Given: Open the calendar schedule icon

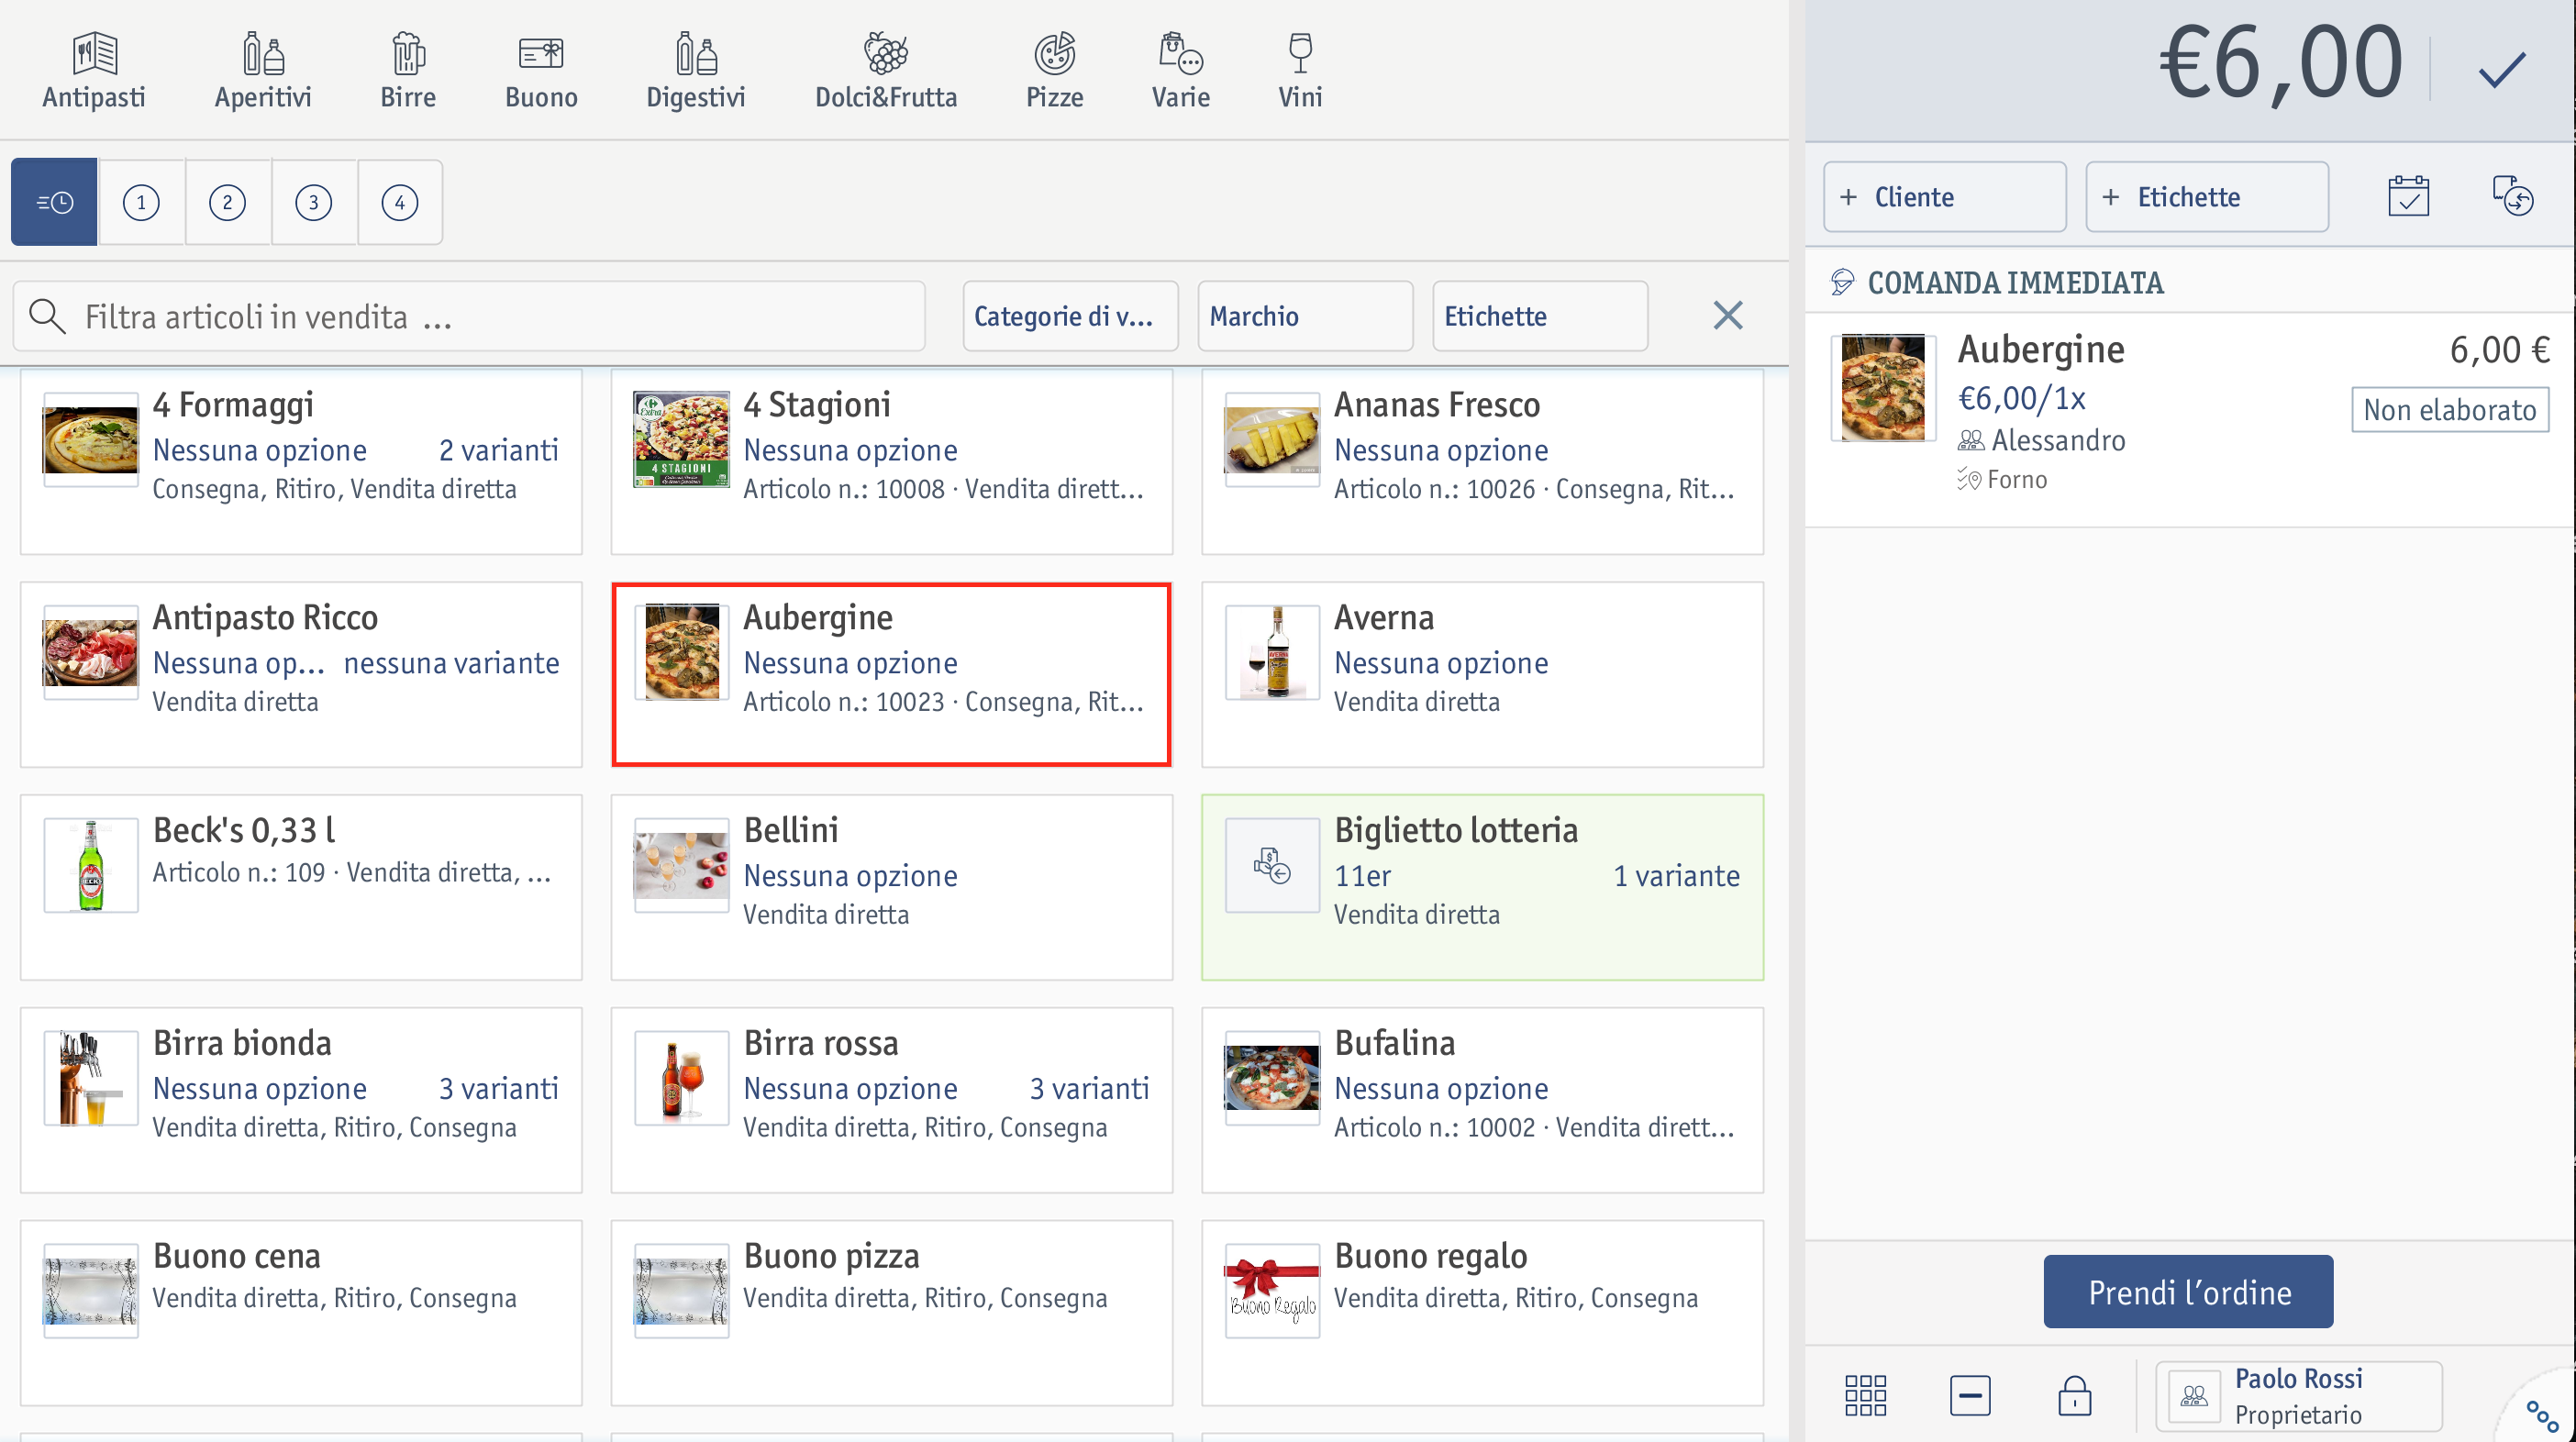Looking at the screenshot, I should [x=2408, y=197].
